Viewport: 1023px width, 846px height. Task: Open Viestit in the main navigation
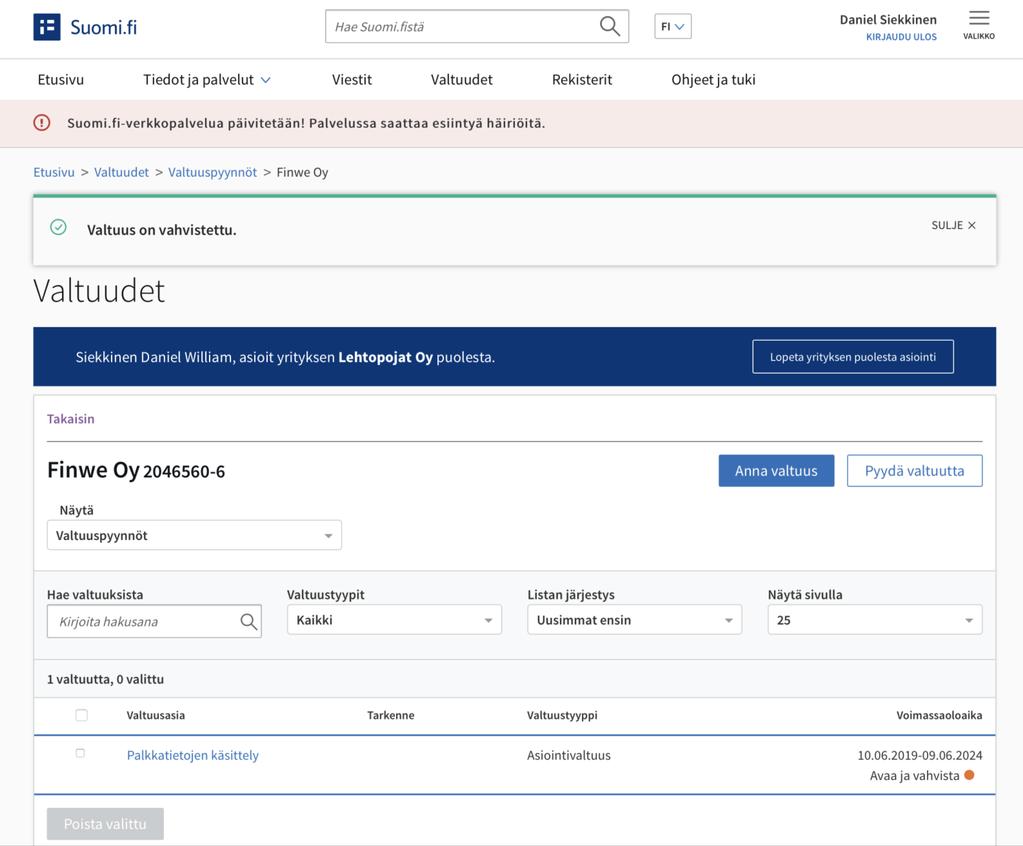pyautogui.click(x=352, y=80)
